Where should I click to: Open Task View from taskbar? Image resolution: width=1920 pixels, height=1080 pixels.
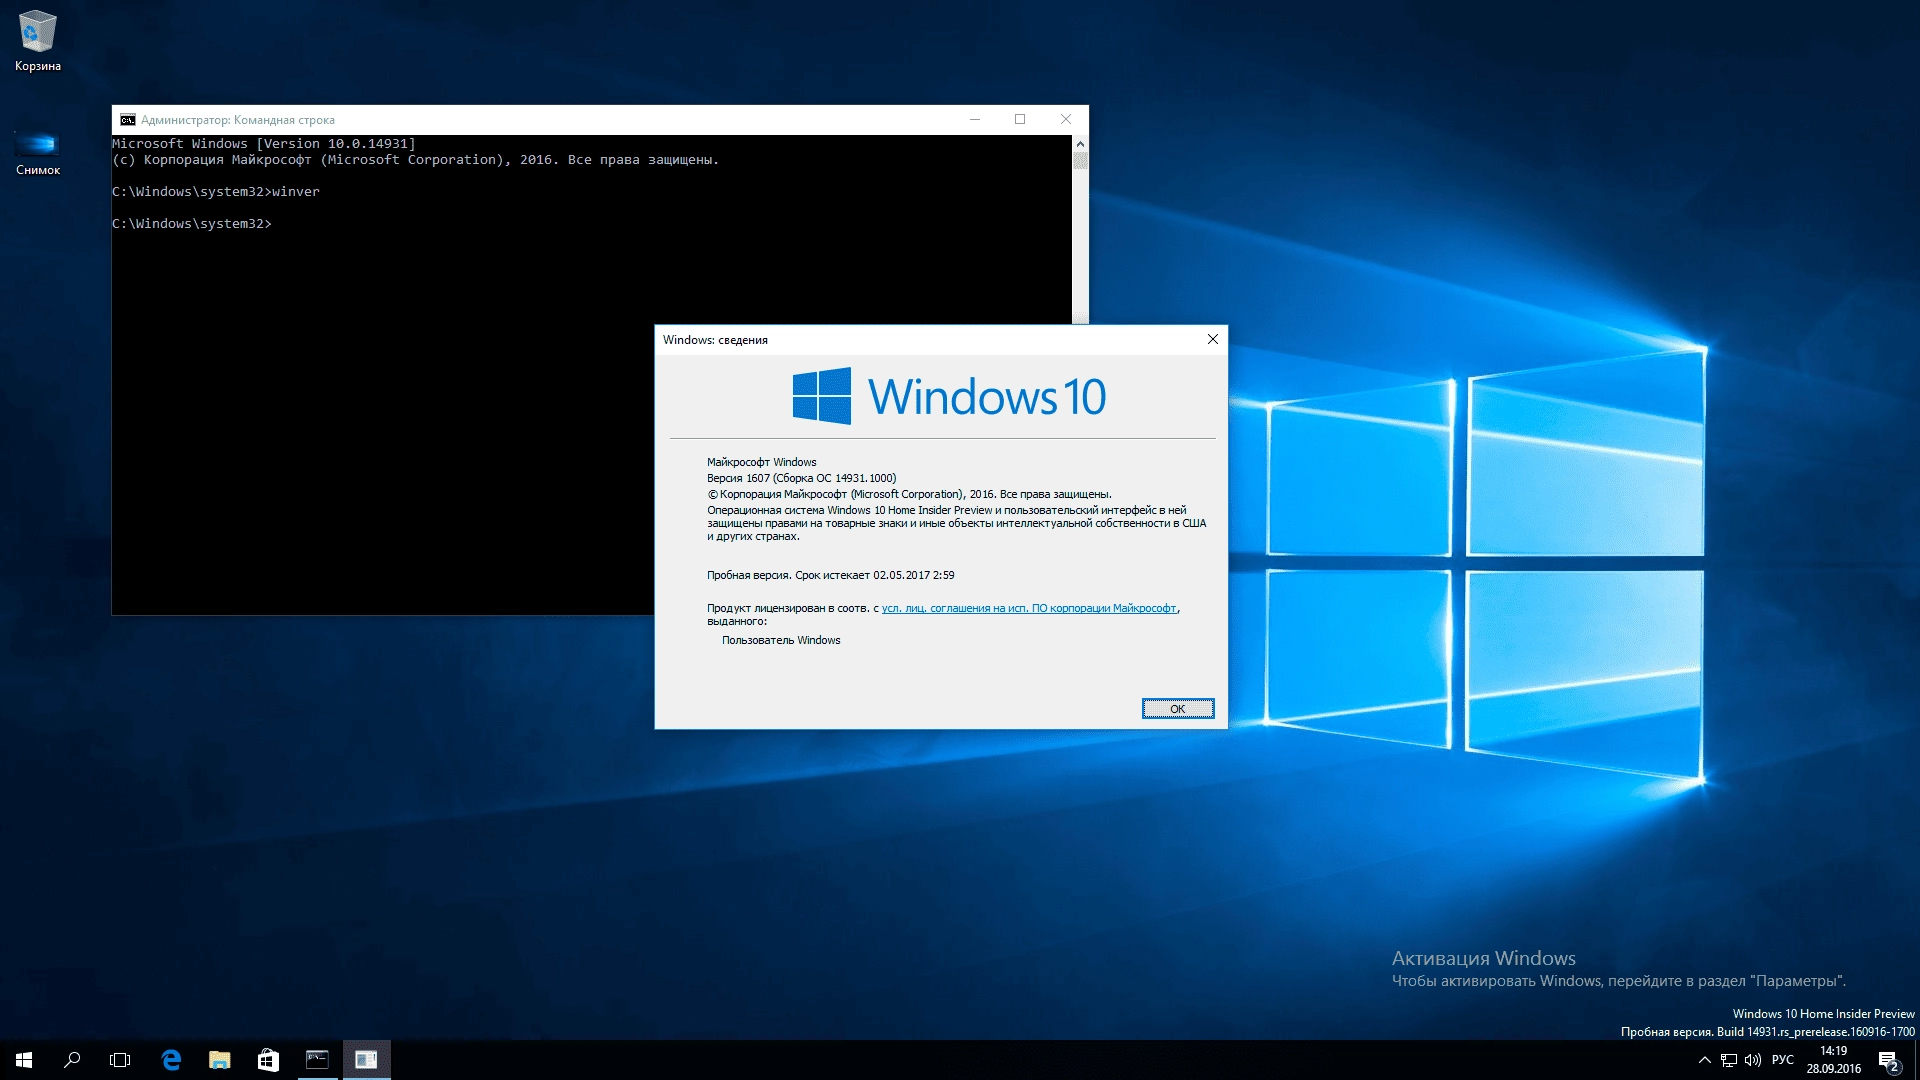click(x=120, y=1060)
